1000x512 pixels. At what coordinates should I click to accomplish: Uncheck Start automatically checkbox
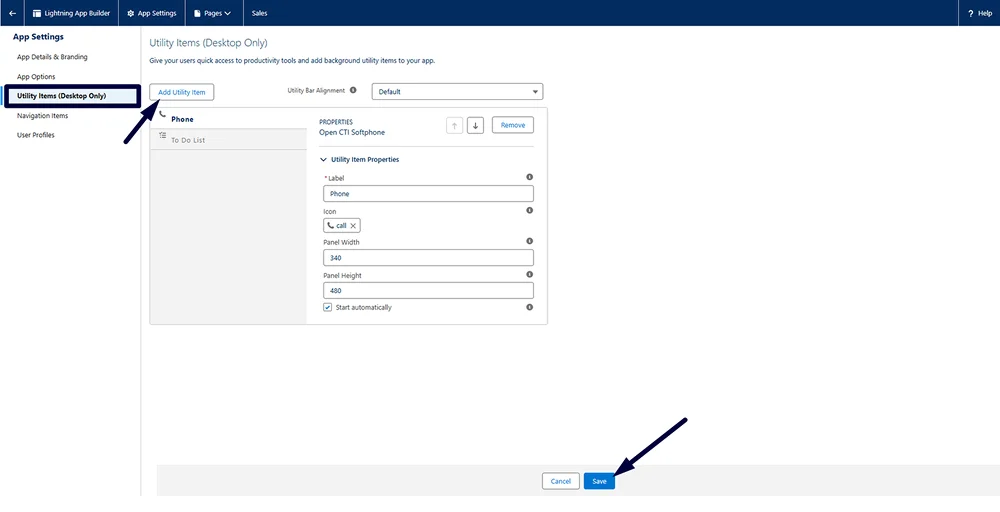[x=328, y=307]
